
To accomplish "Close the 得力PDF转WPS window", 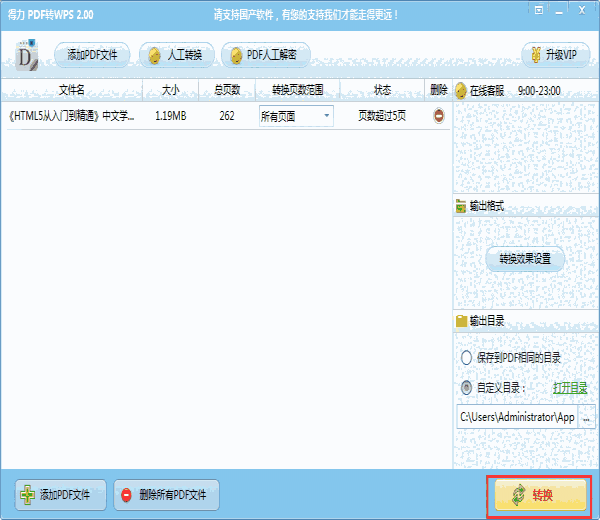I will coord(582,10).
